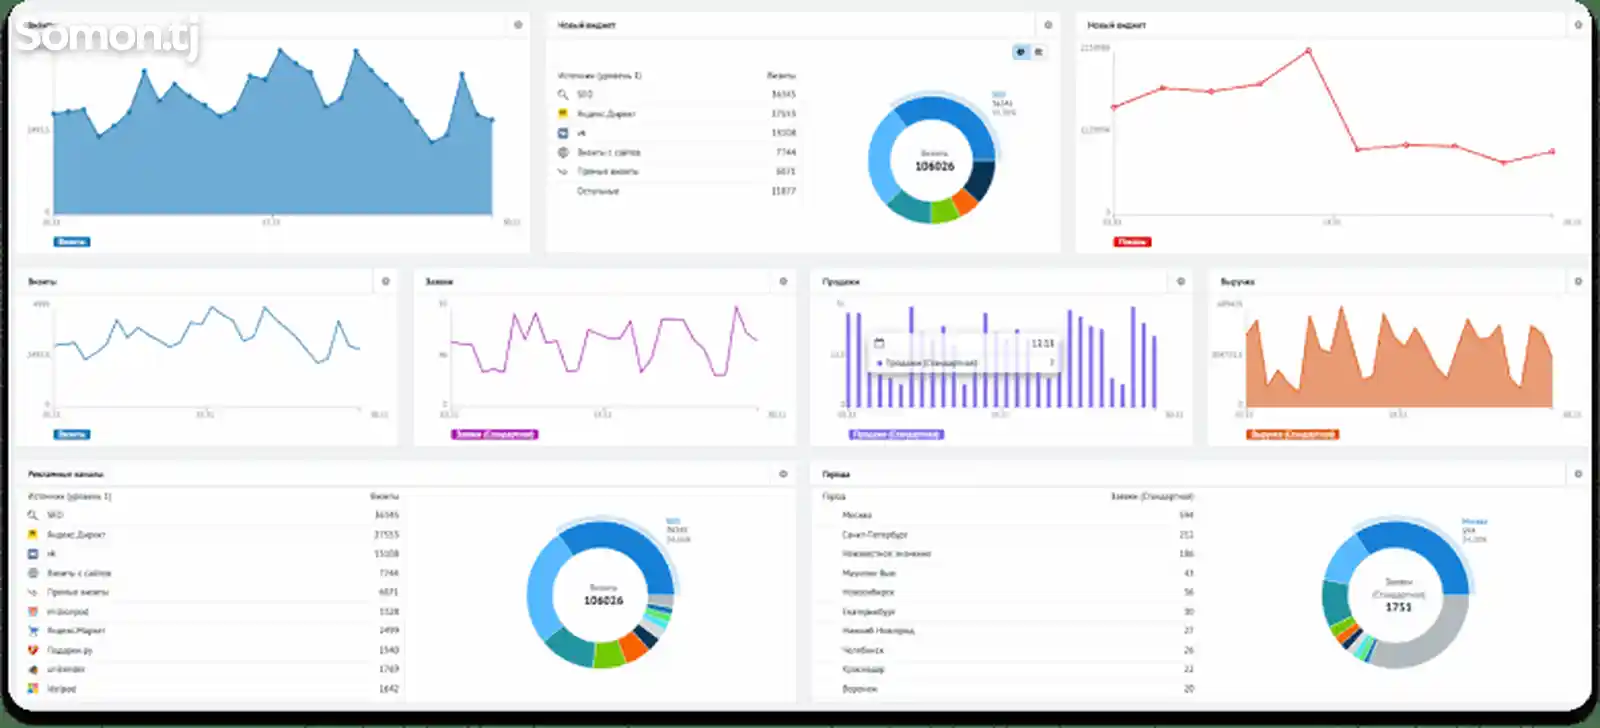Open settings gear of the Визиты line widget
The image size is (1600, 728).
[x=386, y=282]
